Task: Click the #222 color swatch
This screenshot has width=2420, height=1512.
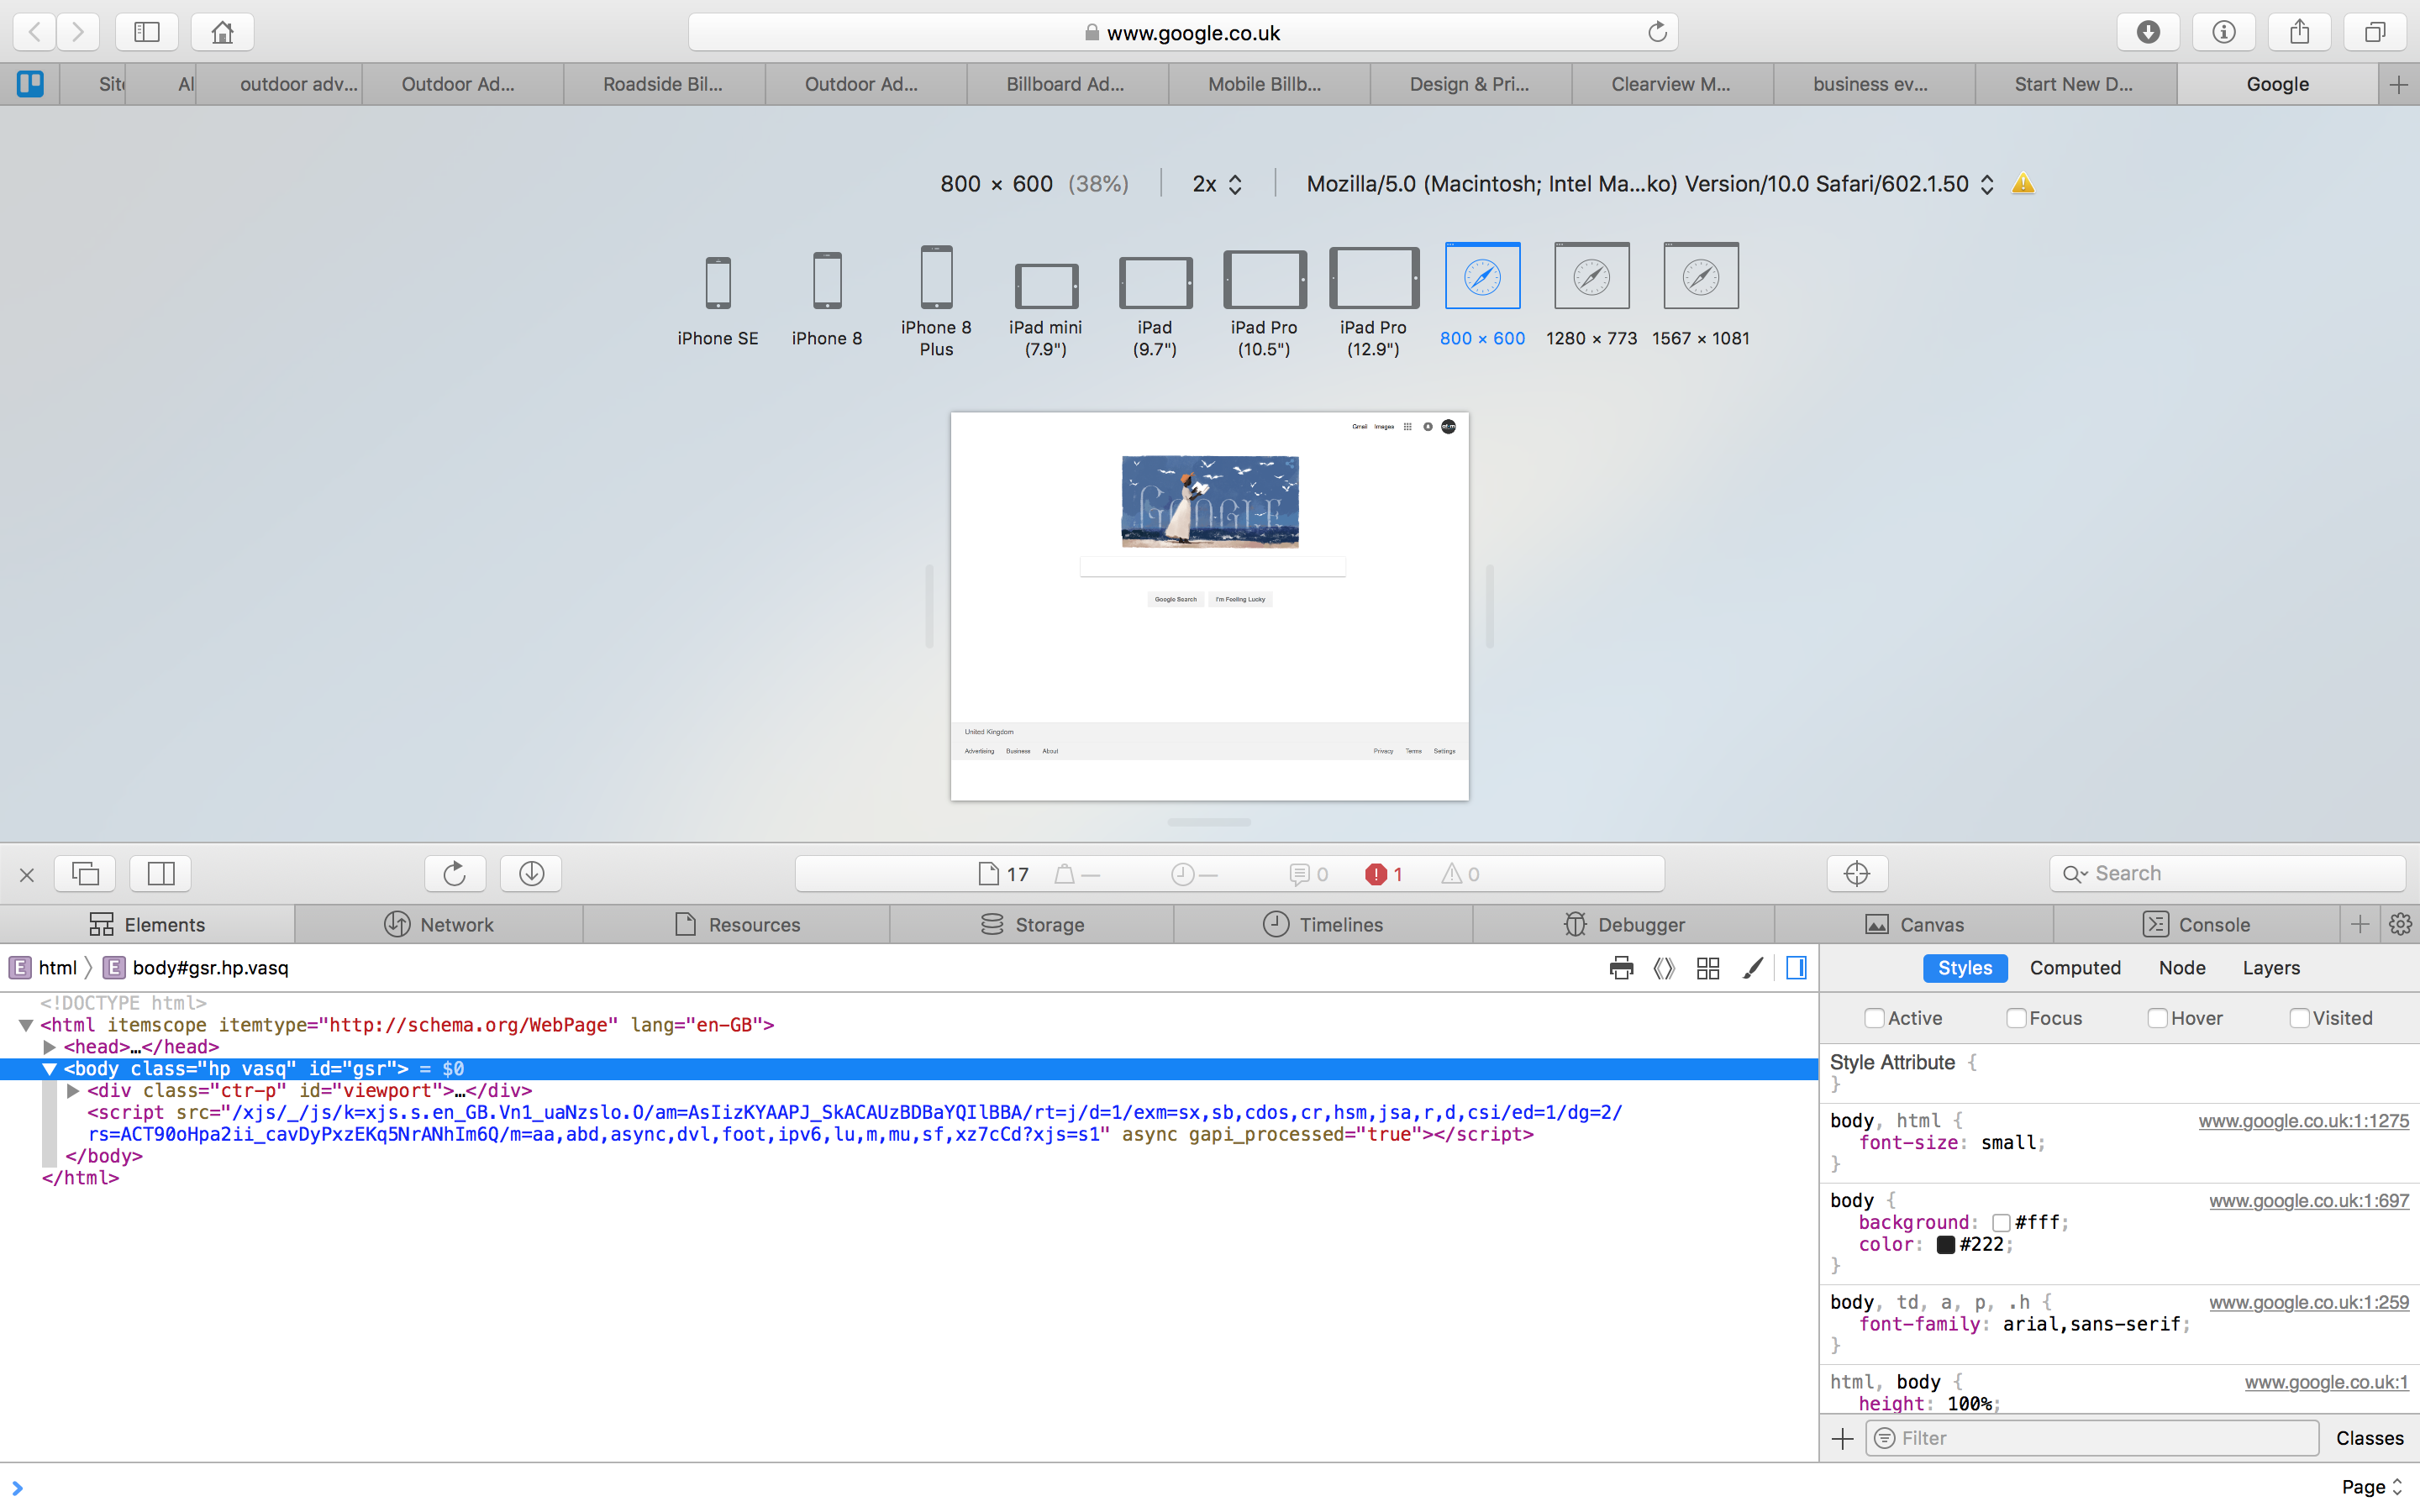Action: (1945, 1244)
